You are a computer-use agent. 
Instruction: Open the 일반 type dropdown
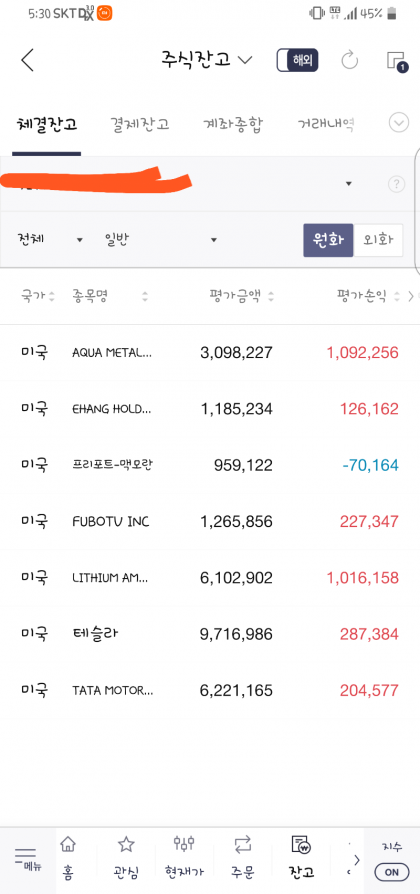tap(161, 239)
